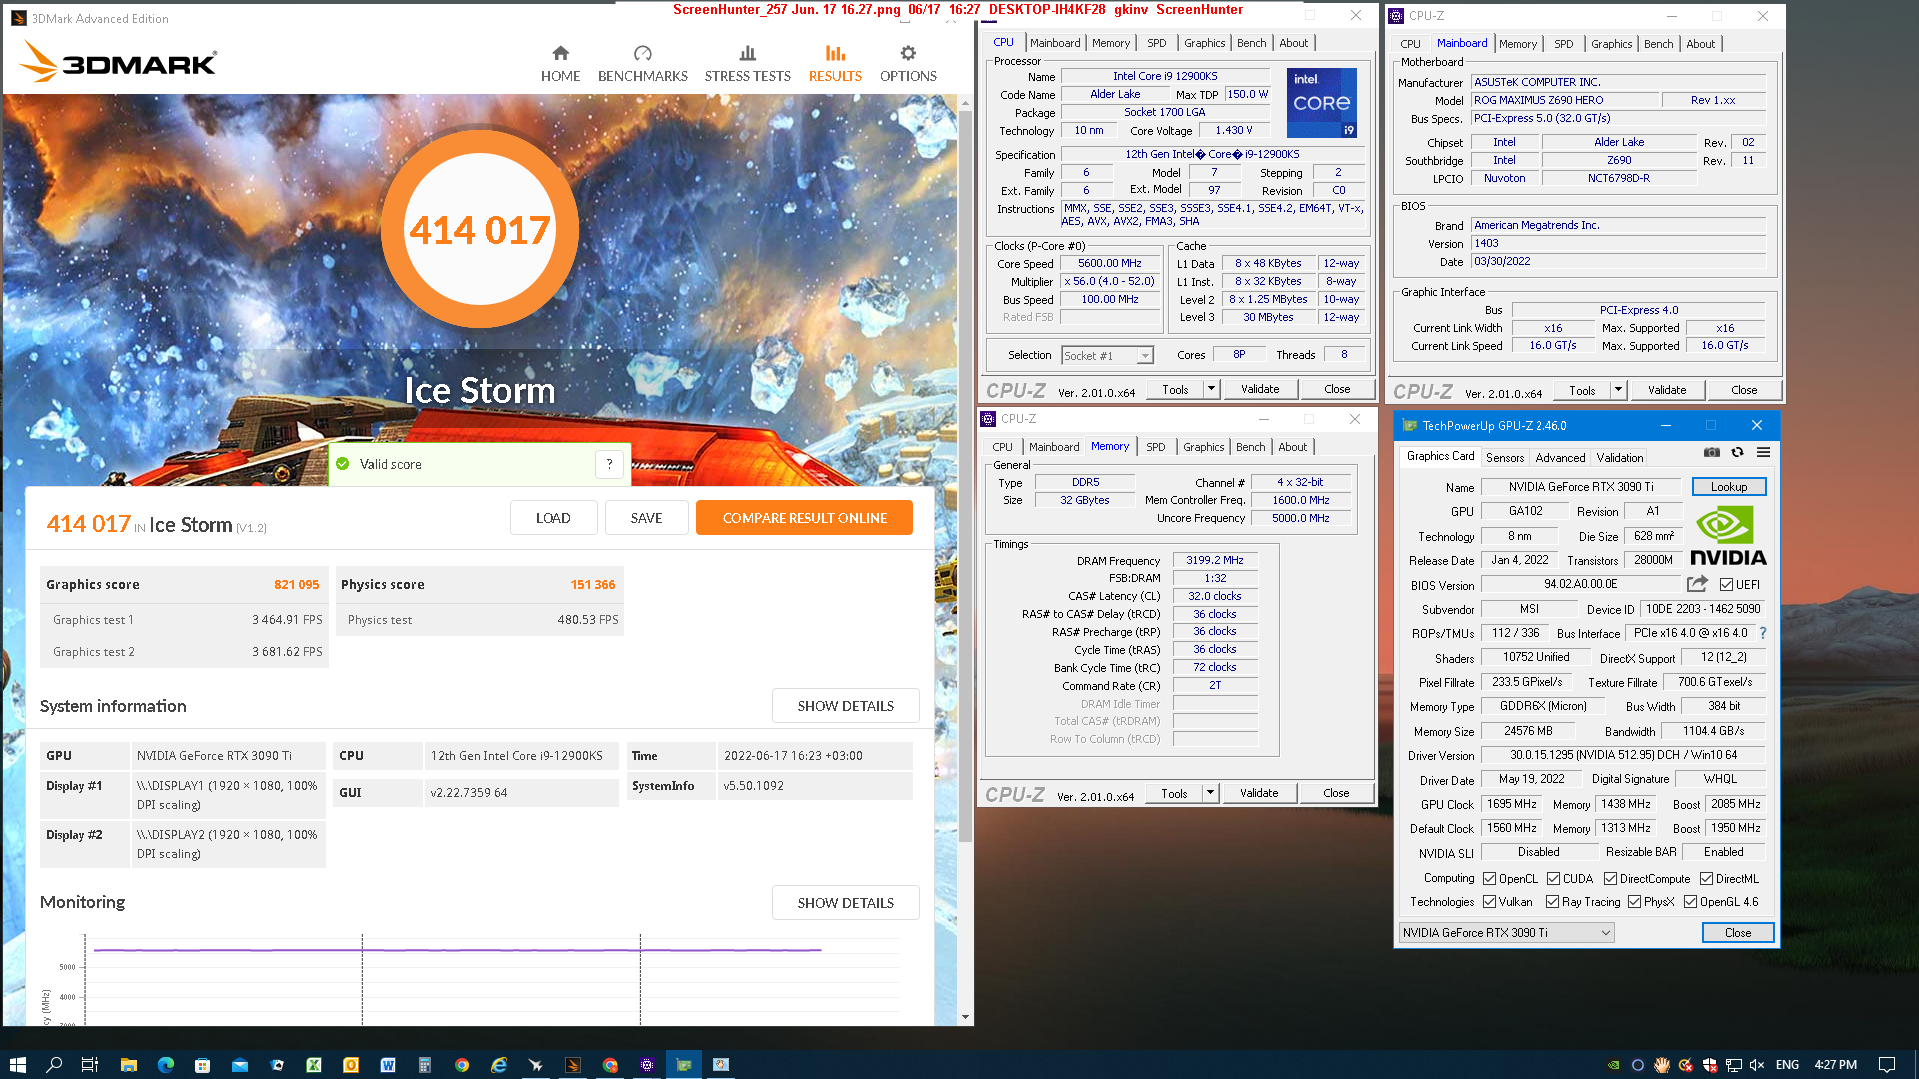
Task: Open the Socket #1 selection dropdown in CPU-Z
Action: (1107, 356)
